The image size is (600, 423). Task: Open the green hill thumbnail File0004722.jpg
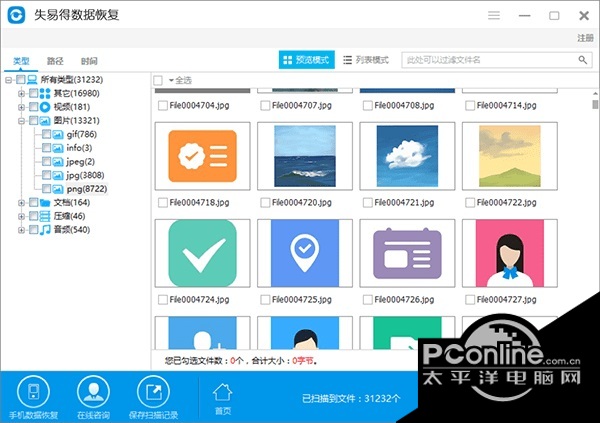point(510,156)
